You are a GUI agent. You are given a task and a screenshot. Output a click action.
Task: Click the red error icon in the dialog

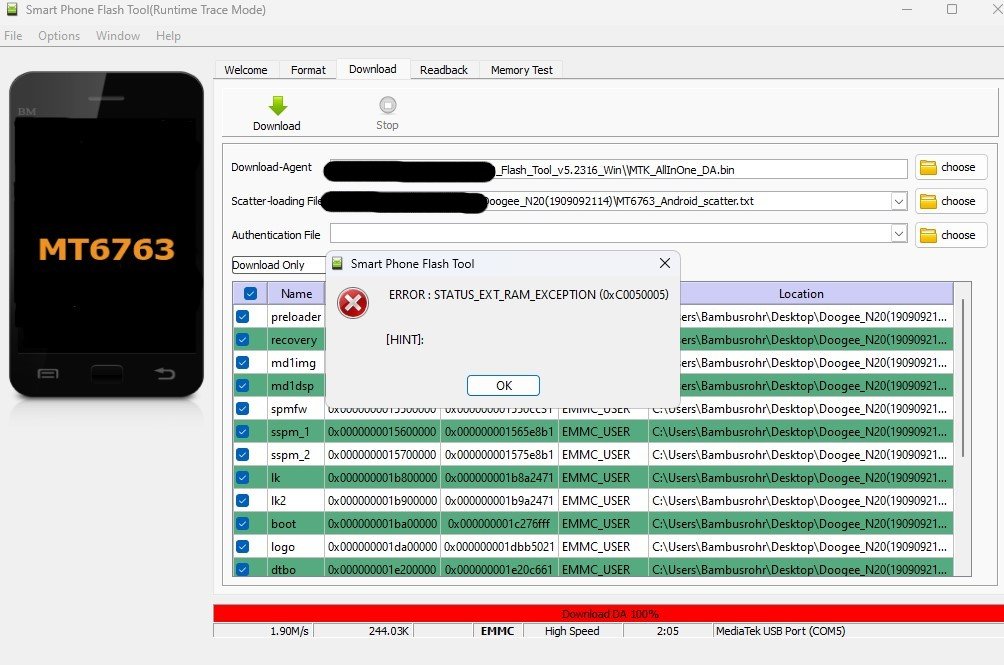point(353,303)
